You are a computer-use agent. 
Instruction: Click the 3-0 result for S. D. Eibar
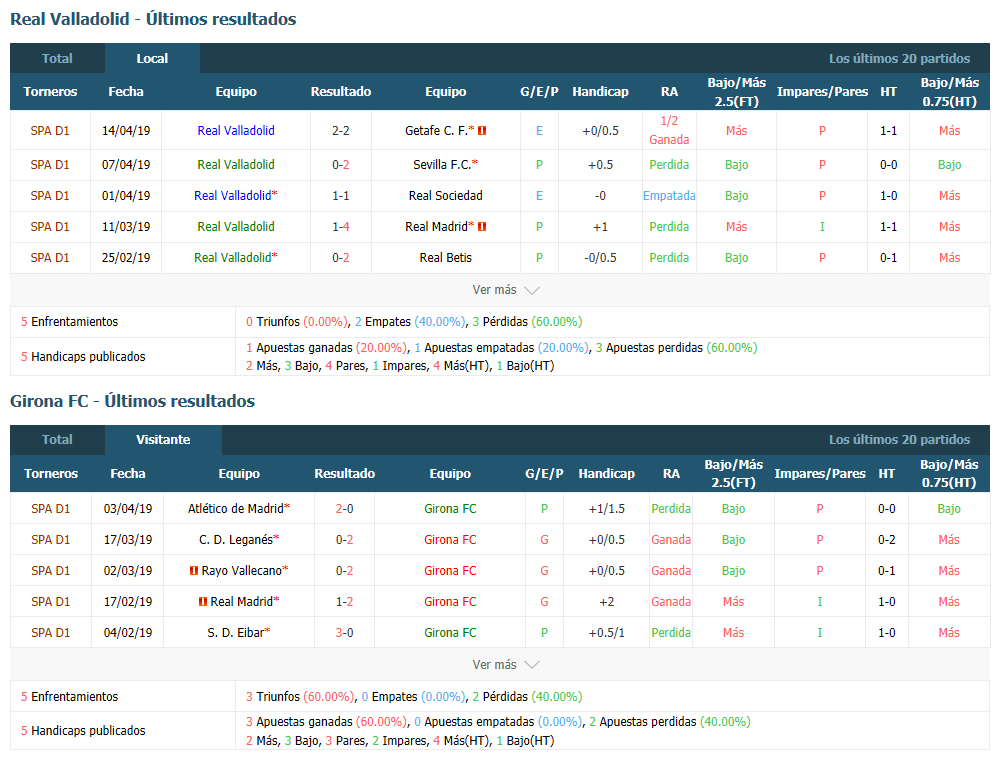click(344, 633)
